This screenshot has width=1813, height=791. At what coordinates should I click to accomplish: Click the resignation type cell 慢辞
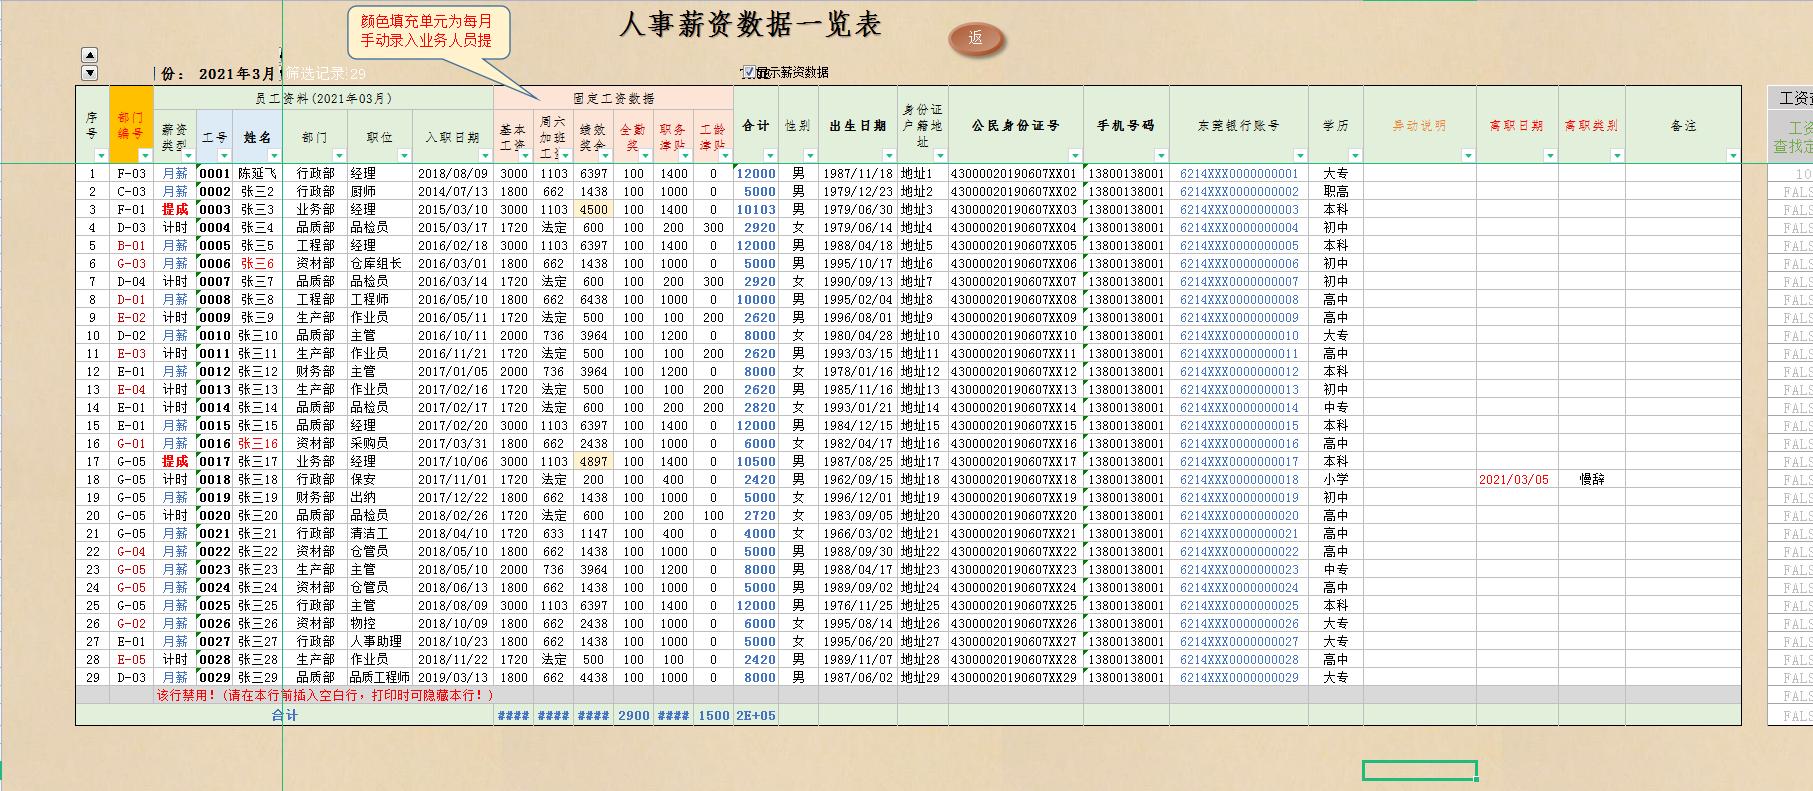pos(1592,480)
